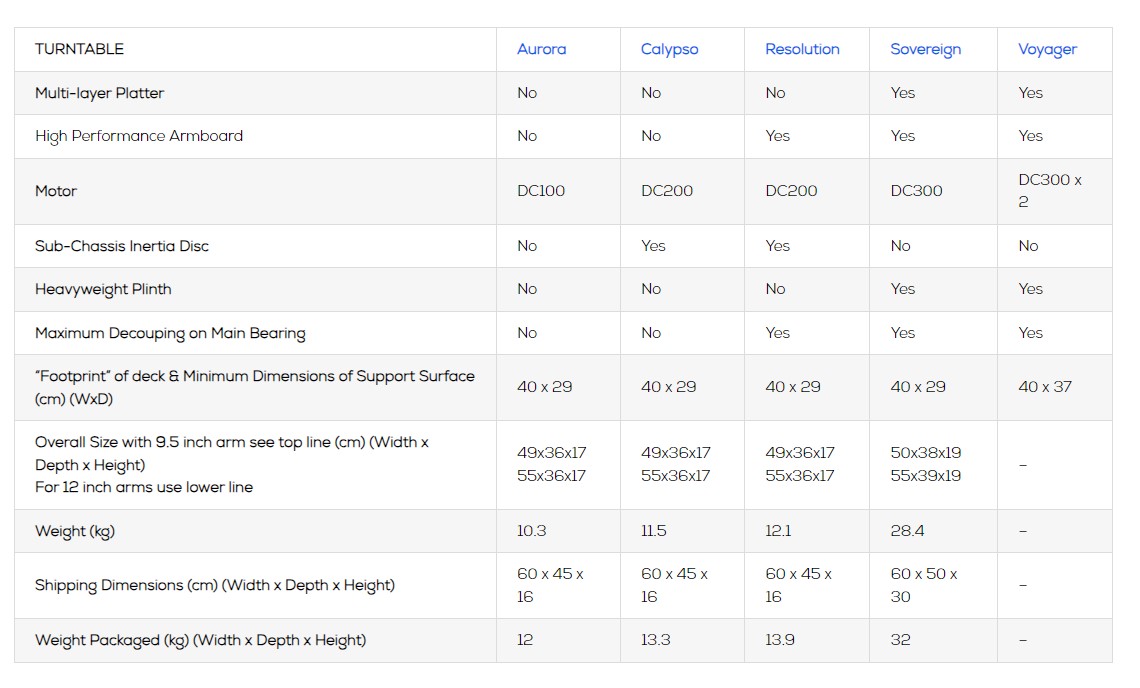This screenshot has width=1140, height=688.
Task: Click the TURNTABLE header cell
Action: coord(255,49)
